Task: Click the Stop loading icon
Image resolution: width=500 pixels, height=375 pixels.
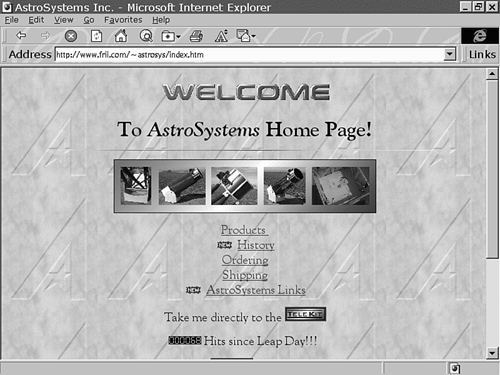Action: (x=71, y=36)
